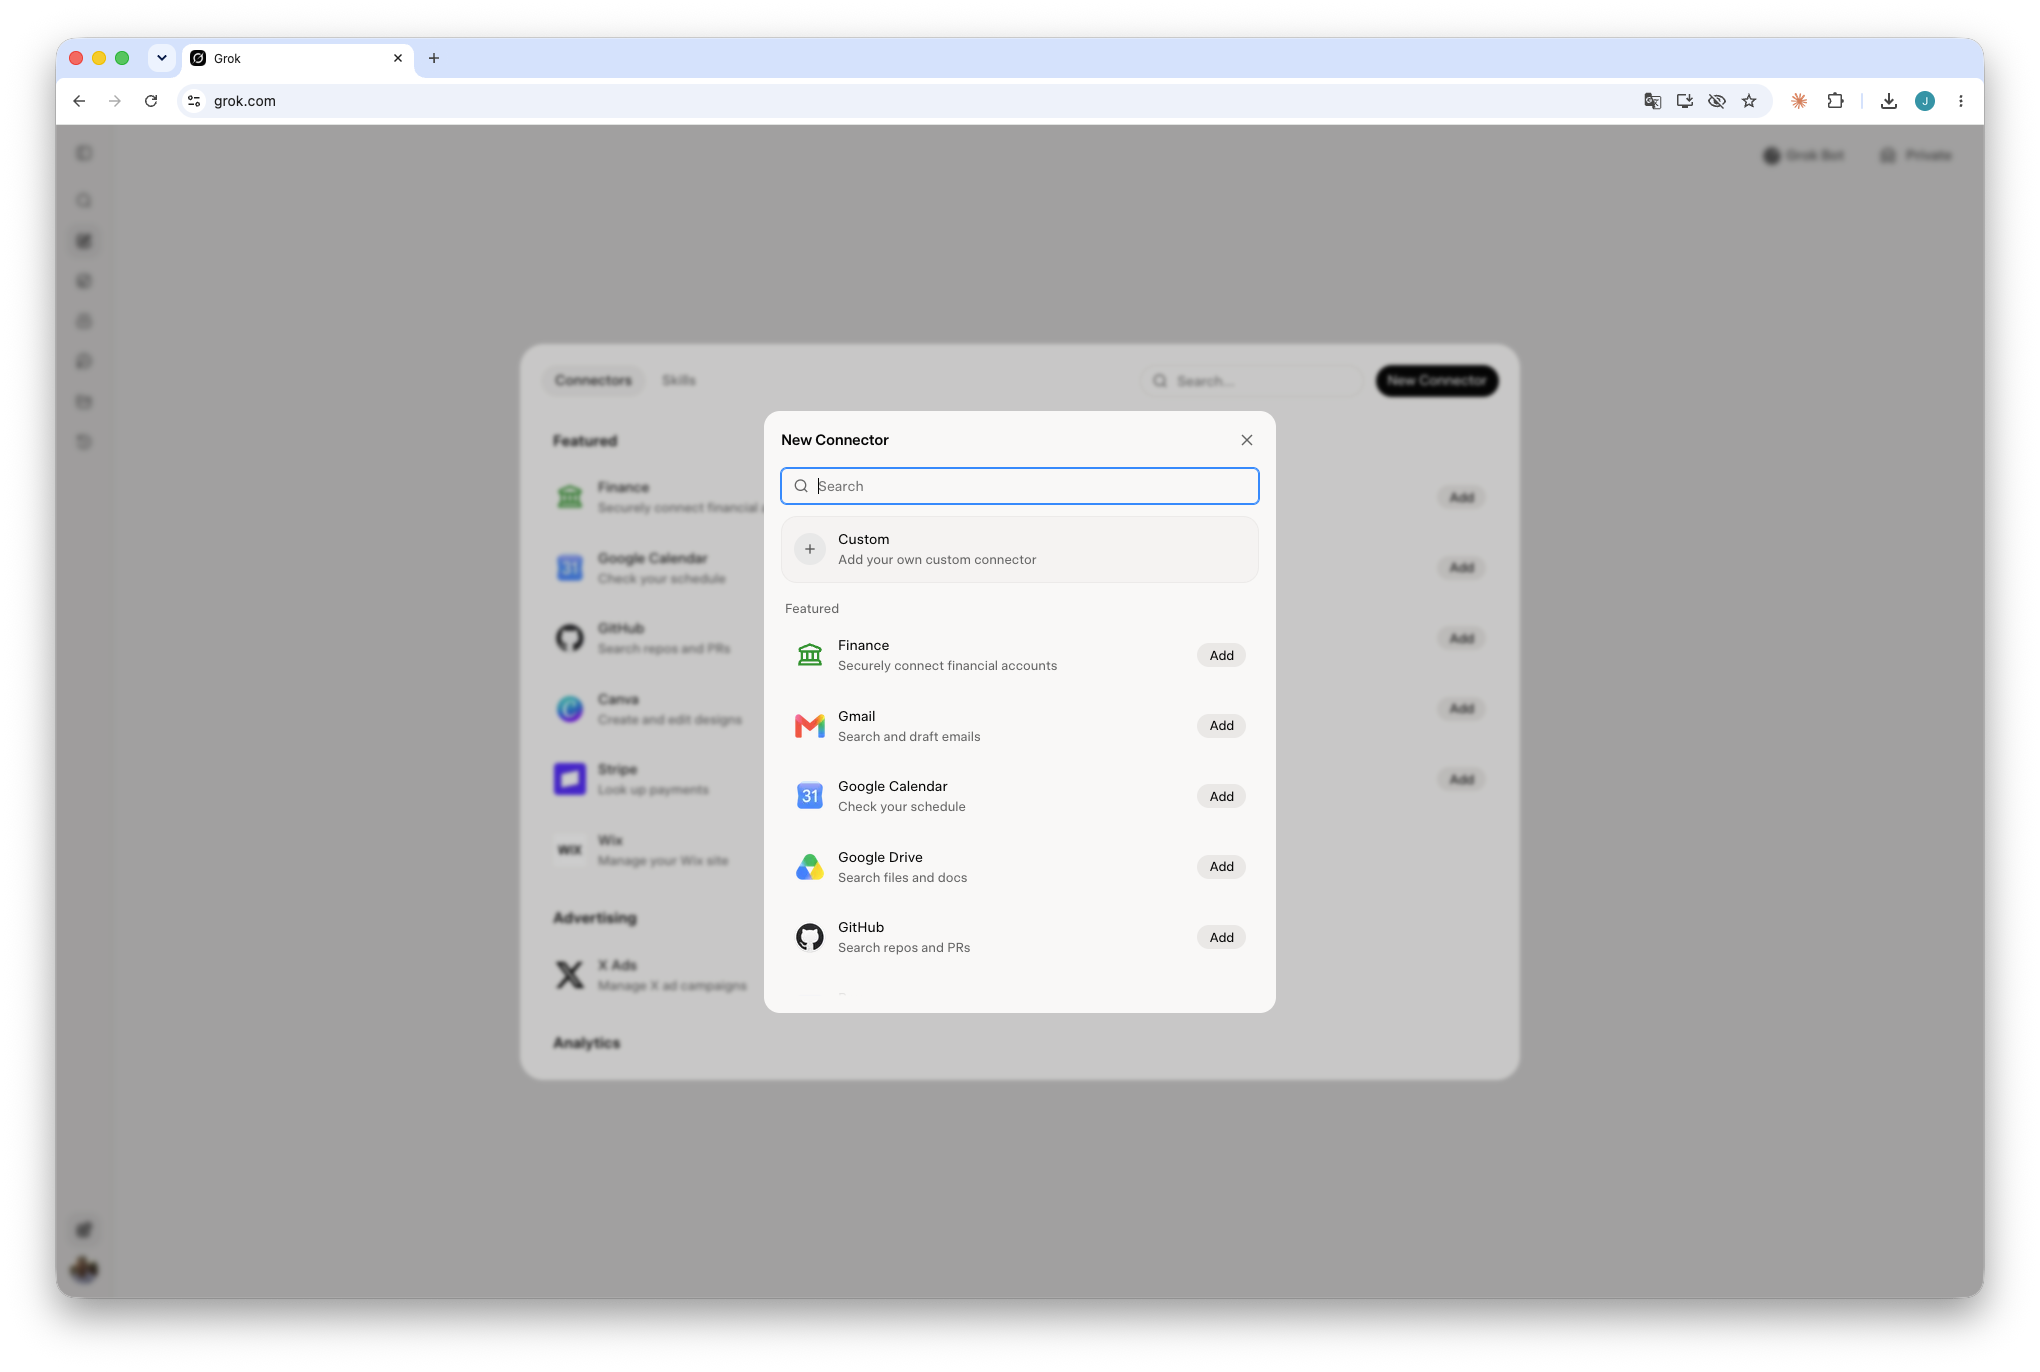This screenshot has height=1372, width=2040.
Task: Click the Stripe icon in background list
Action: [570, 779]
